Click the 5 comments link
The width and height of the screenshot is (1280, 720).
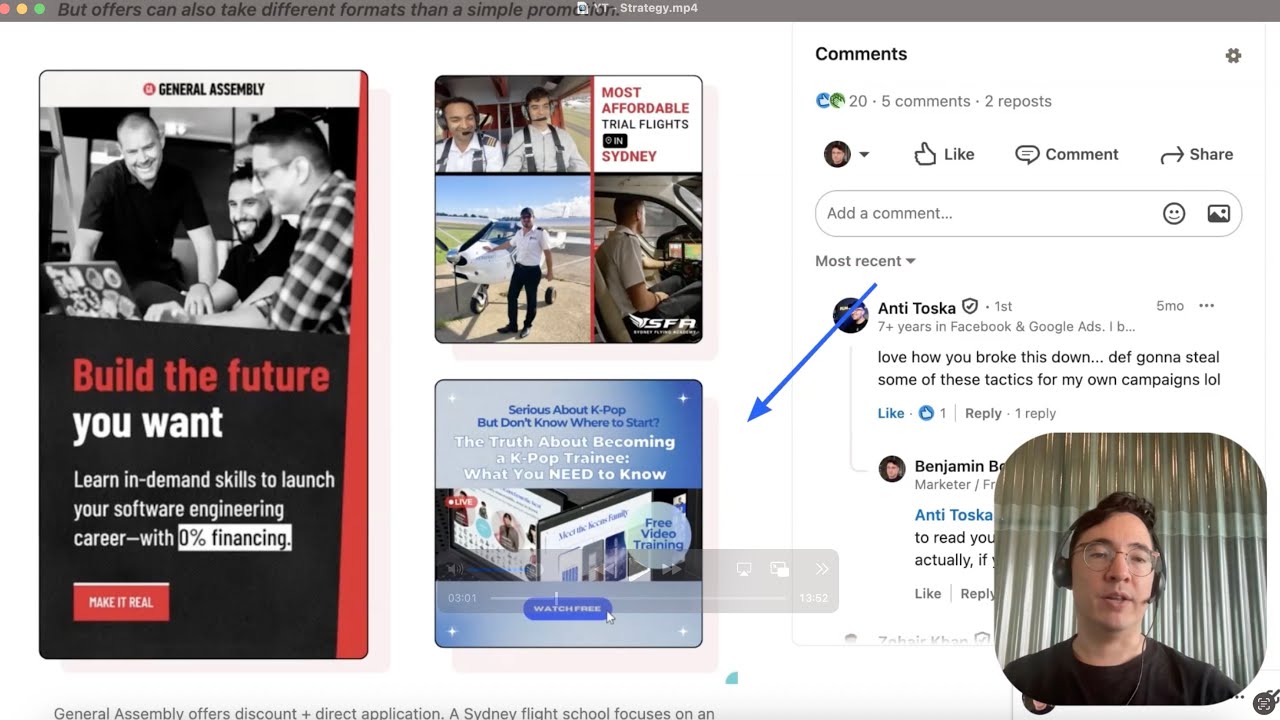click(926, 101)
